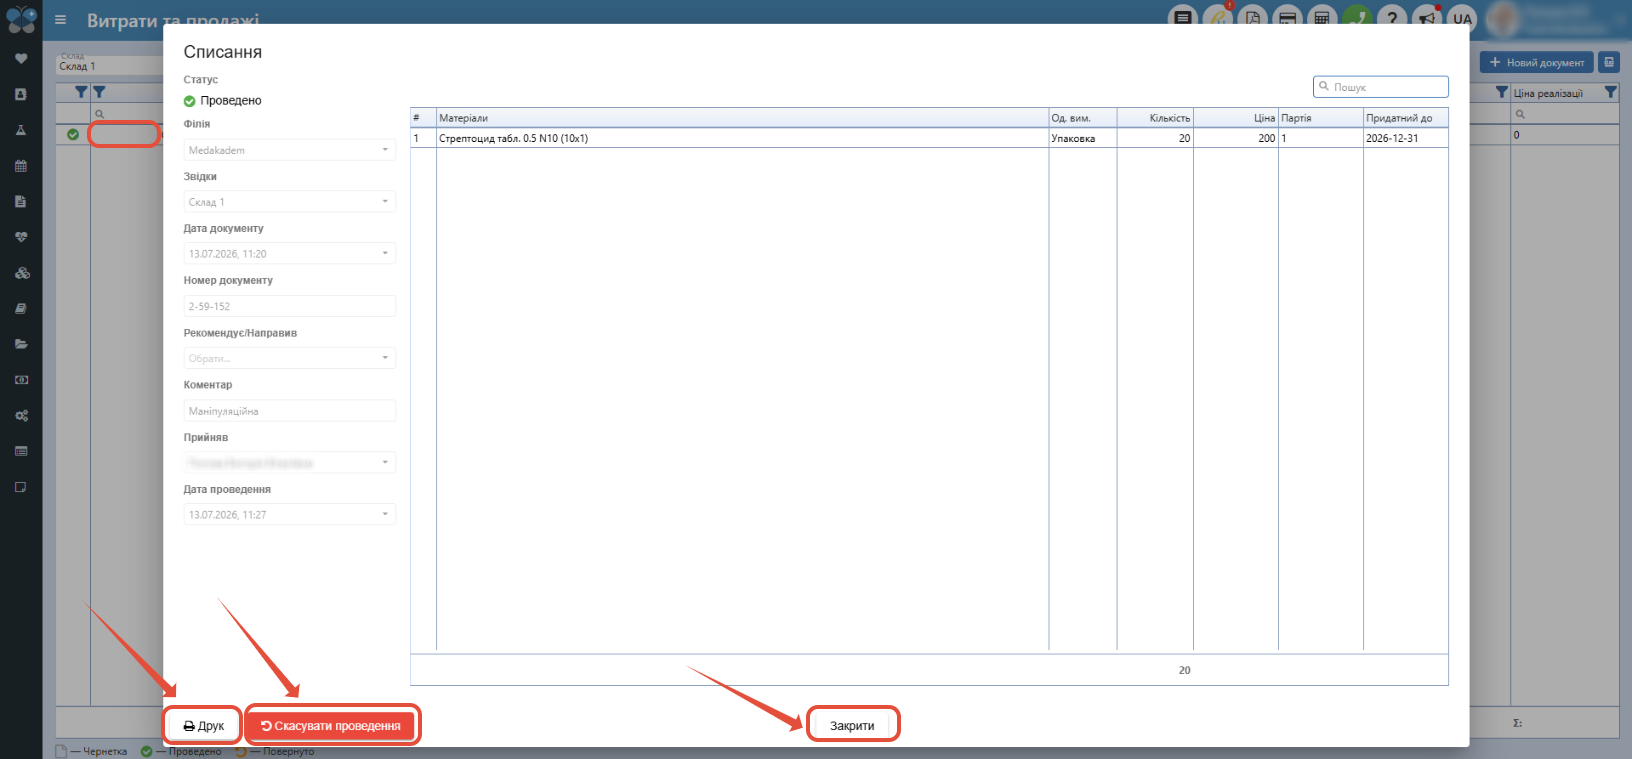Sort by Партія column header
Image resolution: width=1632 pixels, height=759 pixels.
pyautogui.click(x=1321, y=118)
